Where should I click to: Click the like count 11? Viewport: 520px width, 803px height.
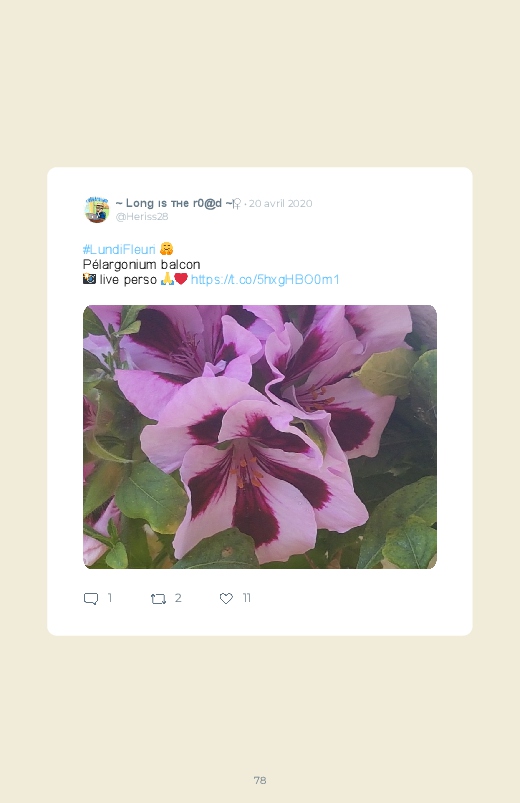pos(246,598)
